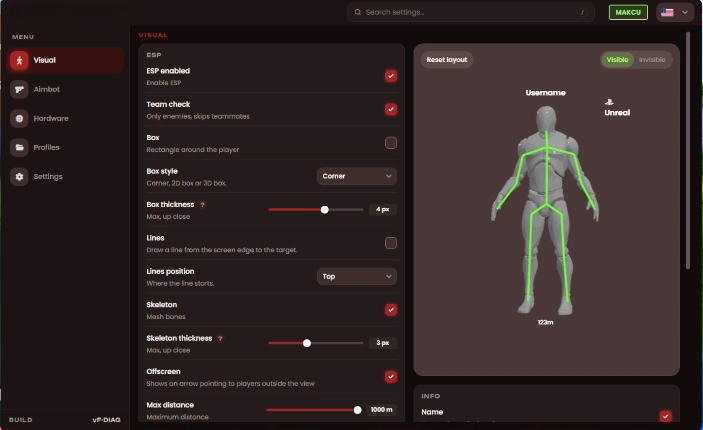Click the 3D character model preview
Screen dimensions: 703x430
[546, 210]
